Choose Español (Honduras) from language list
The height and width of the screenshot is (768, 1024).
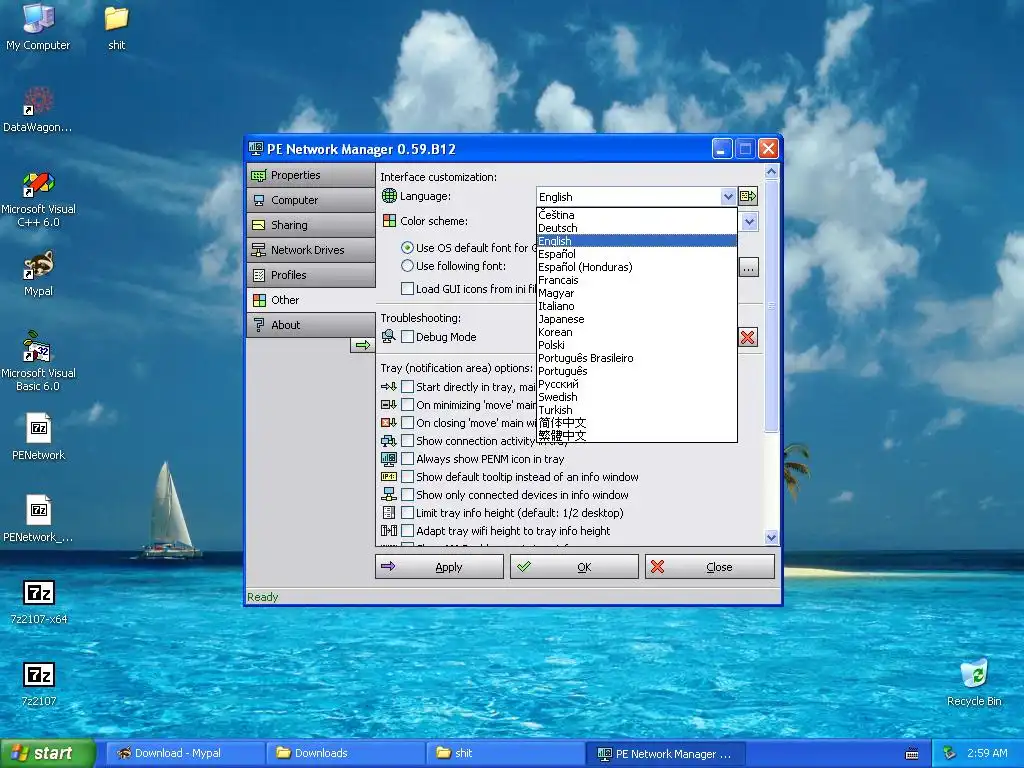pyautogui.click(x=637, y=267)
